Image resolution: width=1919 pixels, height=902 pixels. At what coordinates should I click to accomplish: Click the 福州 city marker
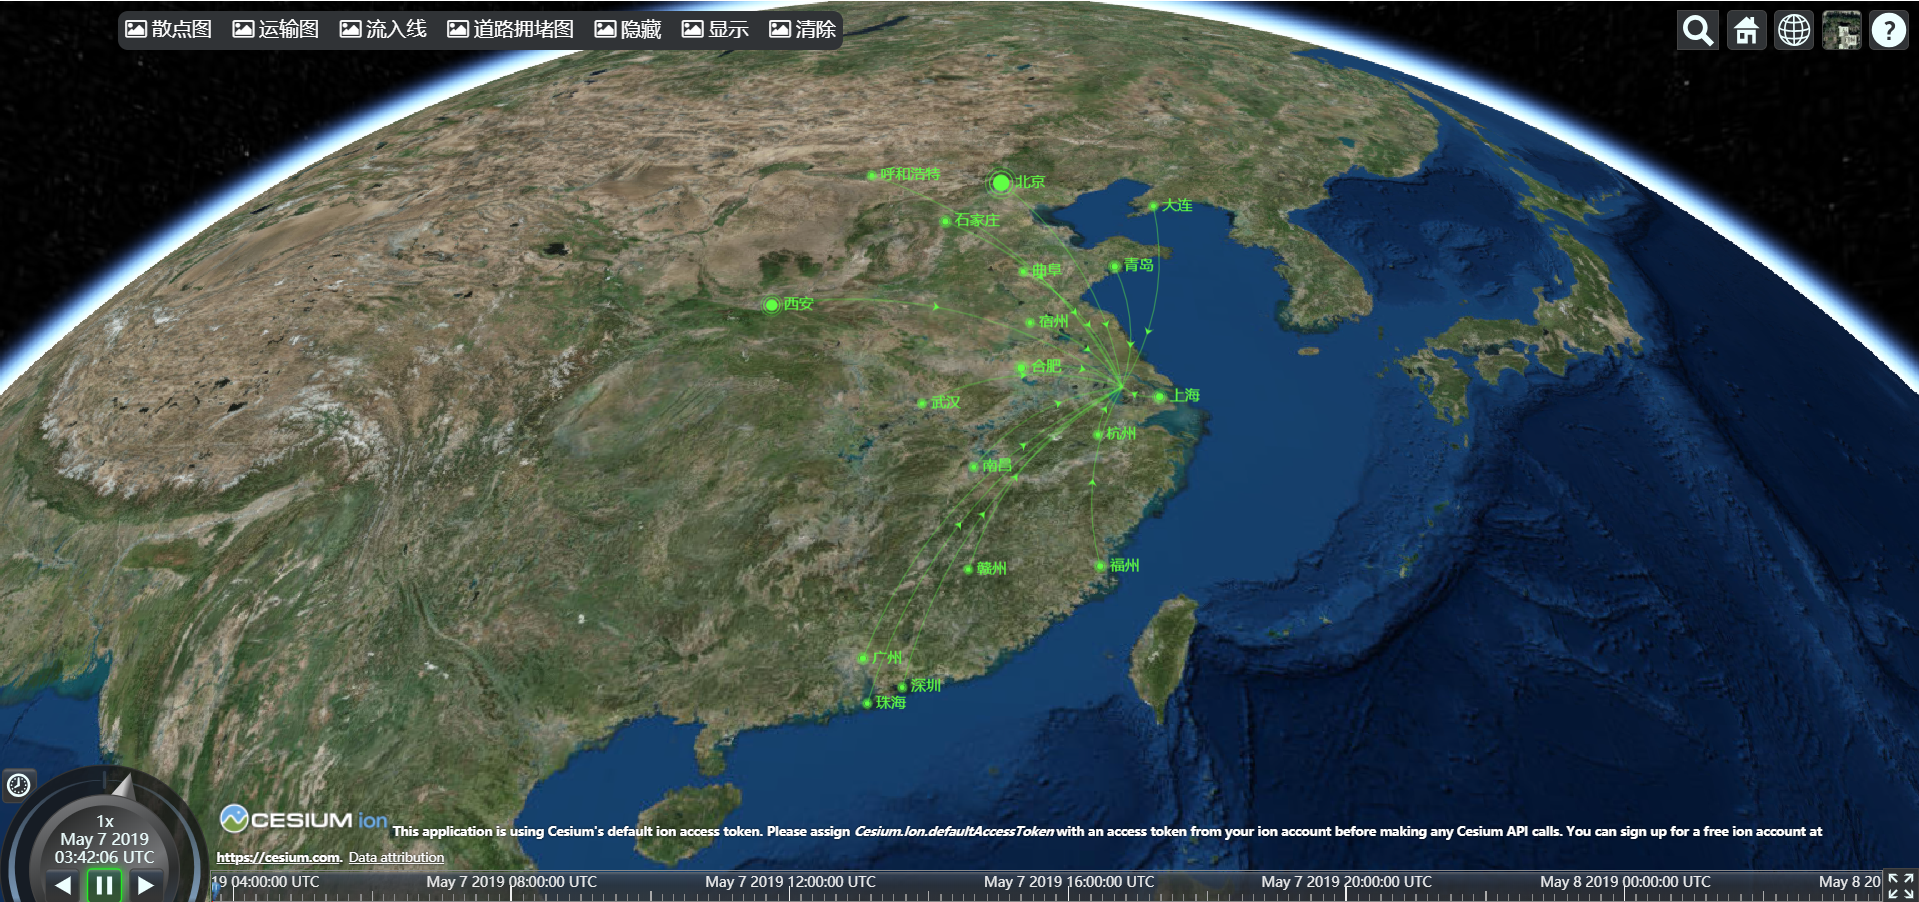point(1101,566)
